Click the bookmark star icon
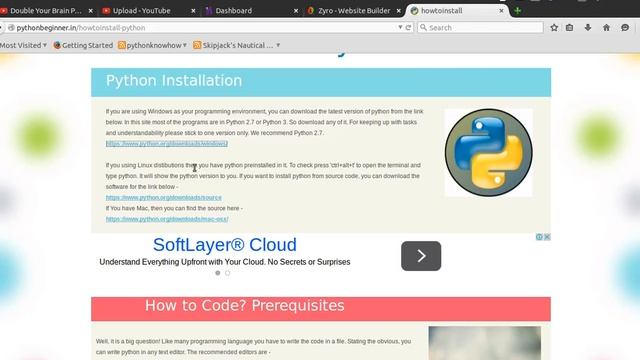The width and height of the screenshot is (640, 360). (554, 28)
